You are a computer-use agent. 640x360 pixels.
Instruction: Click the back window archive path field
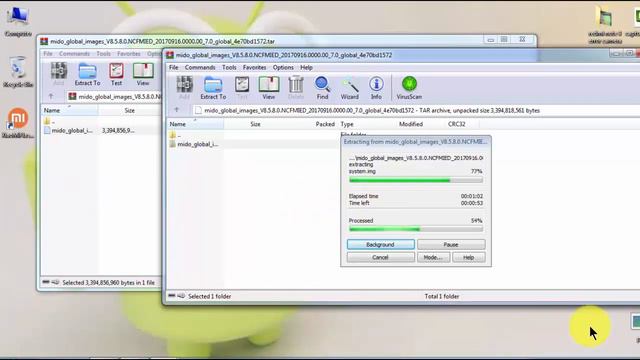click(114, 96)
